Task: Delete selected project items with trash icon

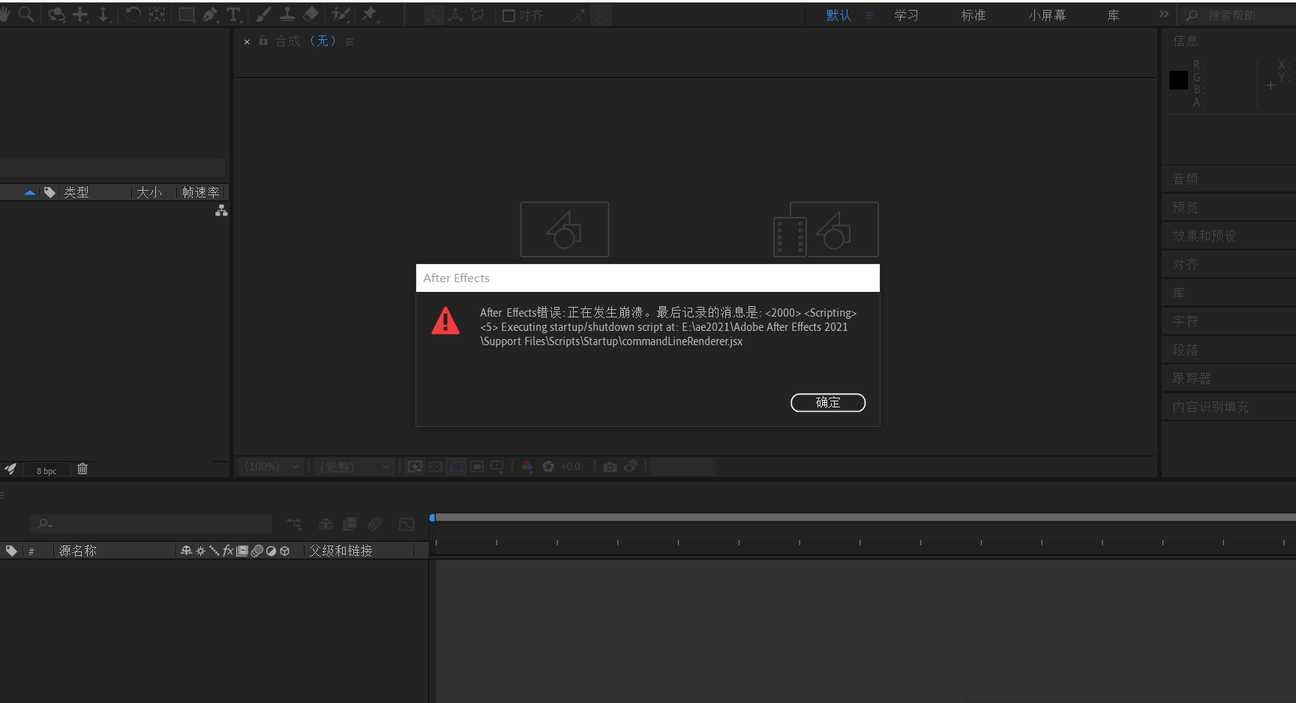Action: point(83,469)
